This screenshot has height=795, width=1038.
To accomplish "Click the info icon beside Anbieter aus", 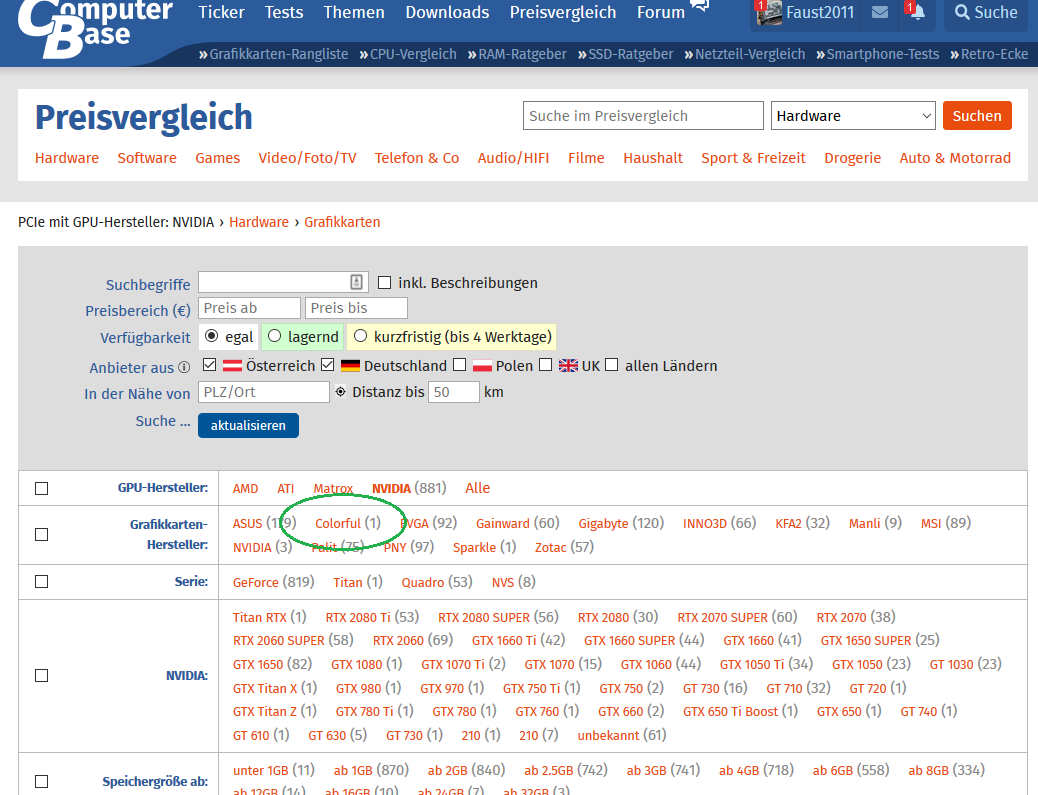I will coord(184,367).
